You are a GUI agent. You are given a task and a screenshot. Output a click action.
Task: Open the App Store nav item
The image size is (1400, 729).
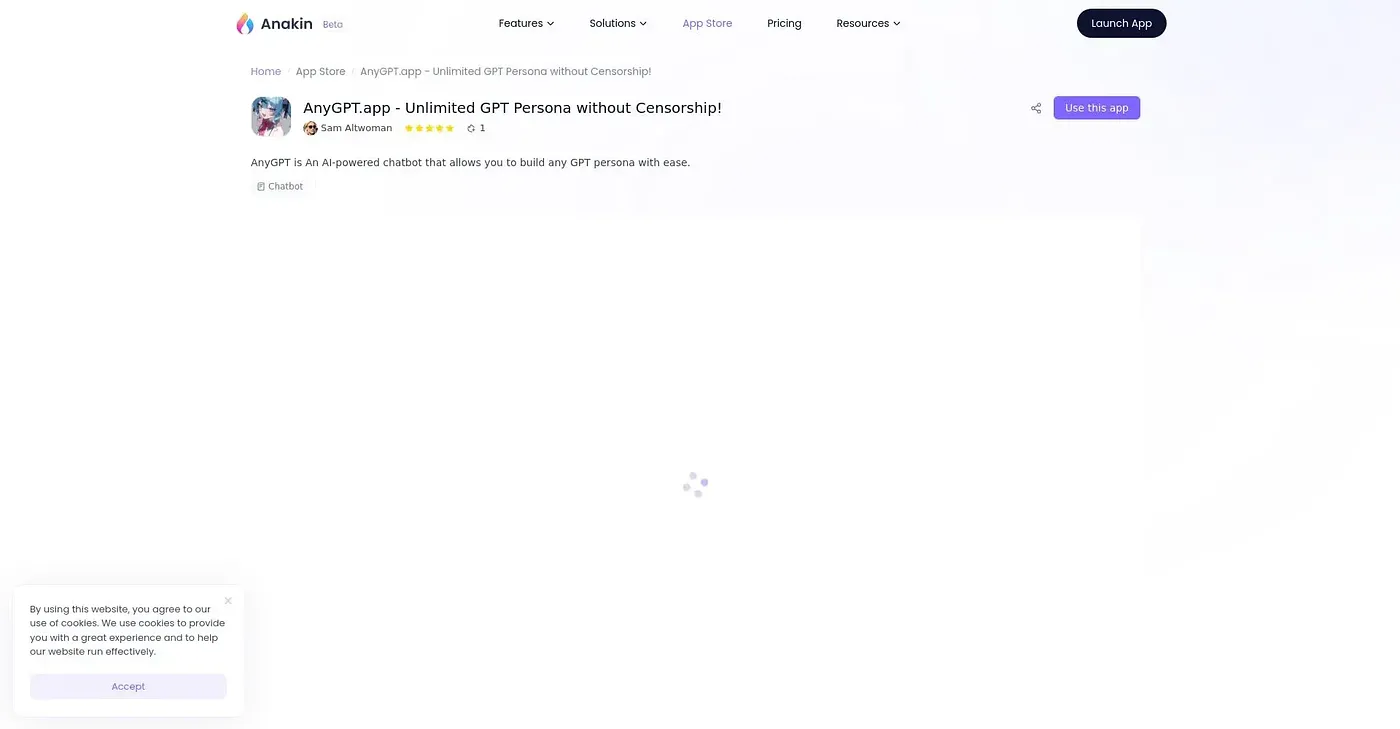pos(707,23)
